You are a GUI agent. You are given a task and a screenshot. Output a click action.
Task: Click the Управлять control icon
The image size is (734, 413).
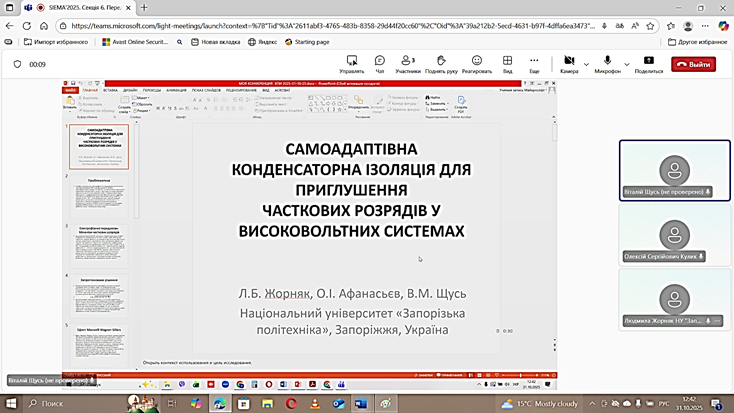[x=351, y=61]
